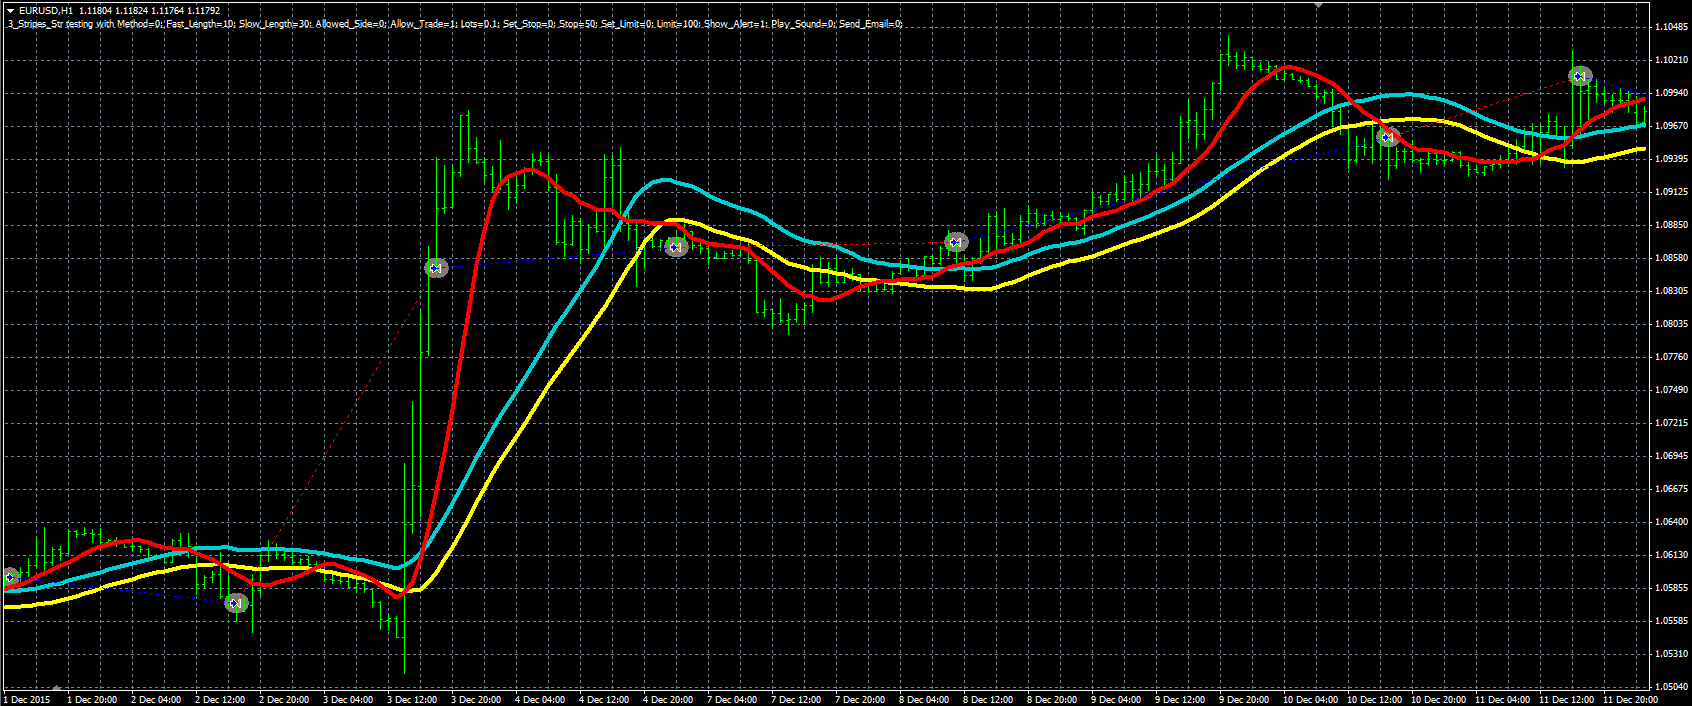Click the 4 Dec 20:00 time label
Screen dimensions: 1692x706
(x=668, y=699)
